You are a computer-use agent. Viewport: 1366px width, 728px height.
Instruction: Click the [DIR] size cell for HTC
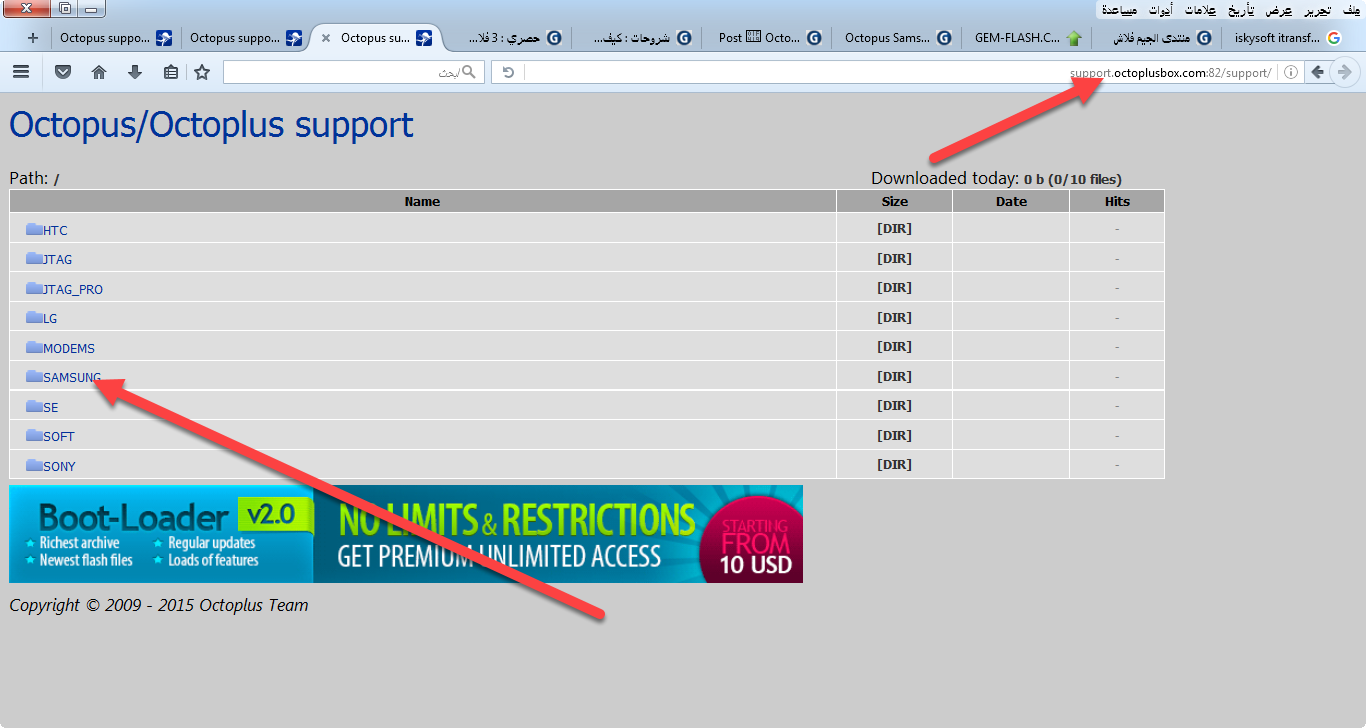coord(895,229)
